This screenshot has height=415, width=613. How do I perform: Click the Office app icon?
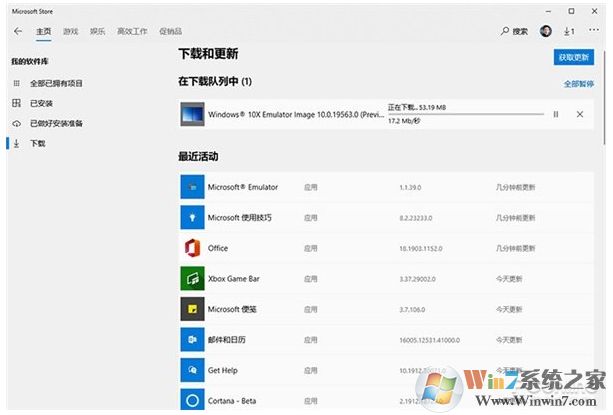[192, 248]
